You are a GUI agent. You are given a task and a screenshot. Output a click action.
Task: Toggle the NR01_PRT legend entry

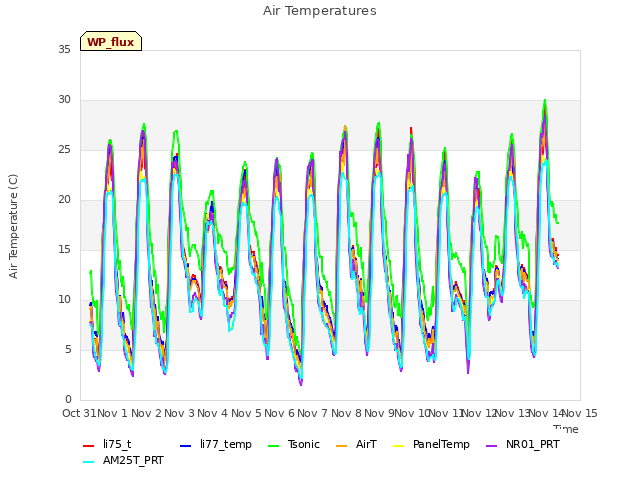523,444
